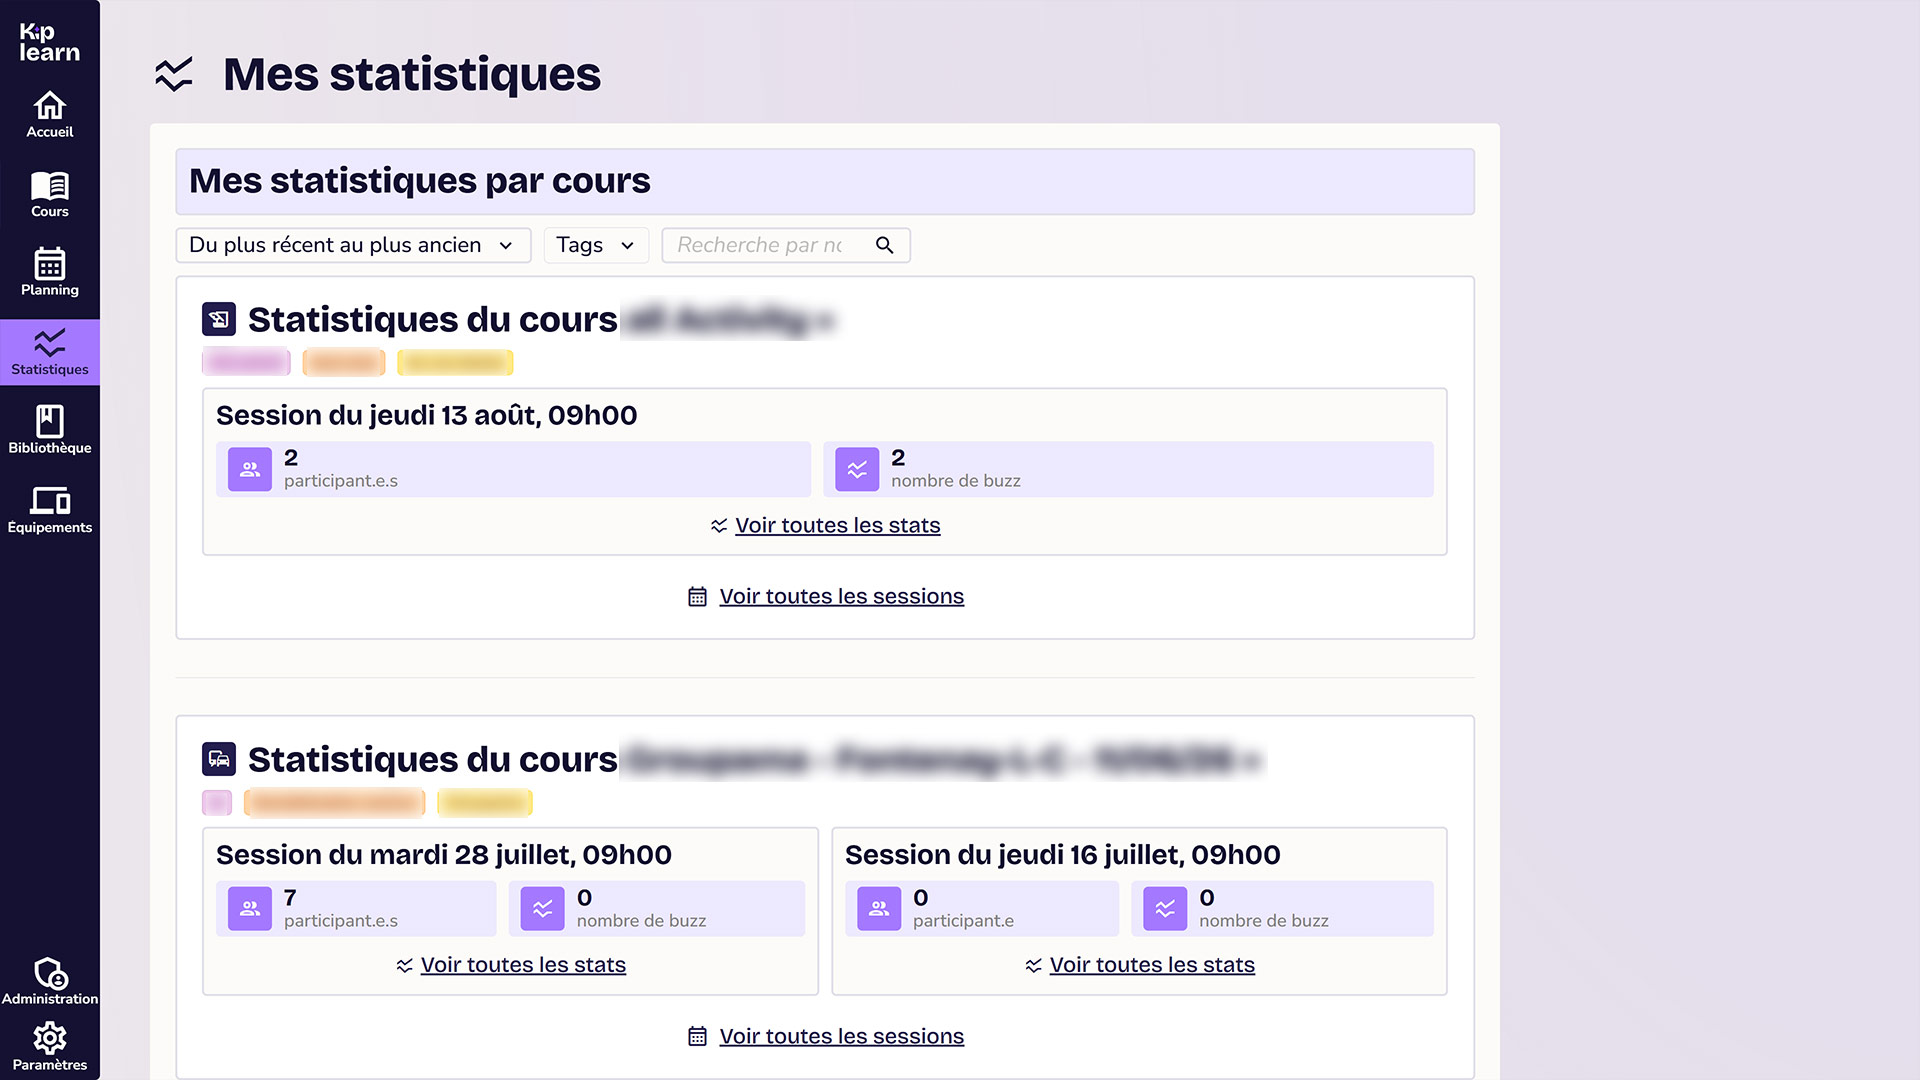The image size is (1920, 1080).
Task: Expand the Tags filter dropdown
Action: pos(596,245)
